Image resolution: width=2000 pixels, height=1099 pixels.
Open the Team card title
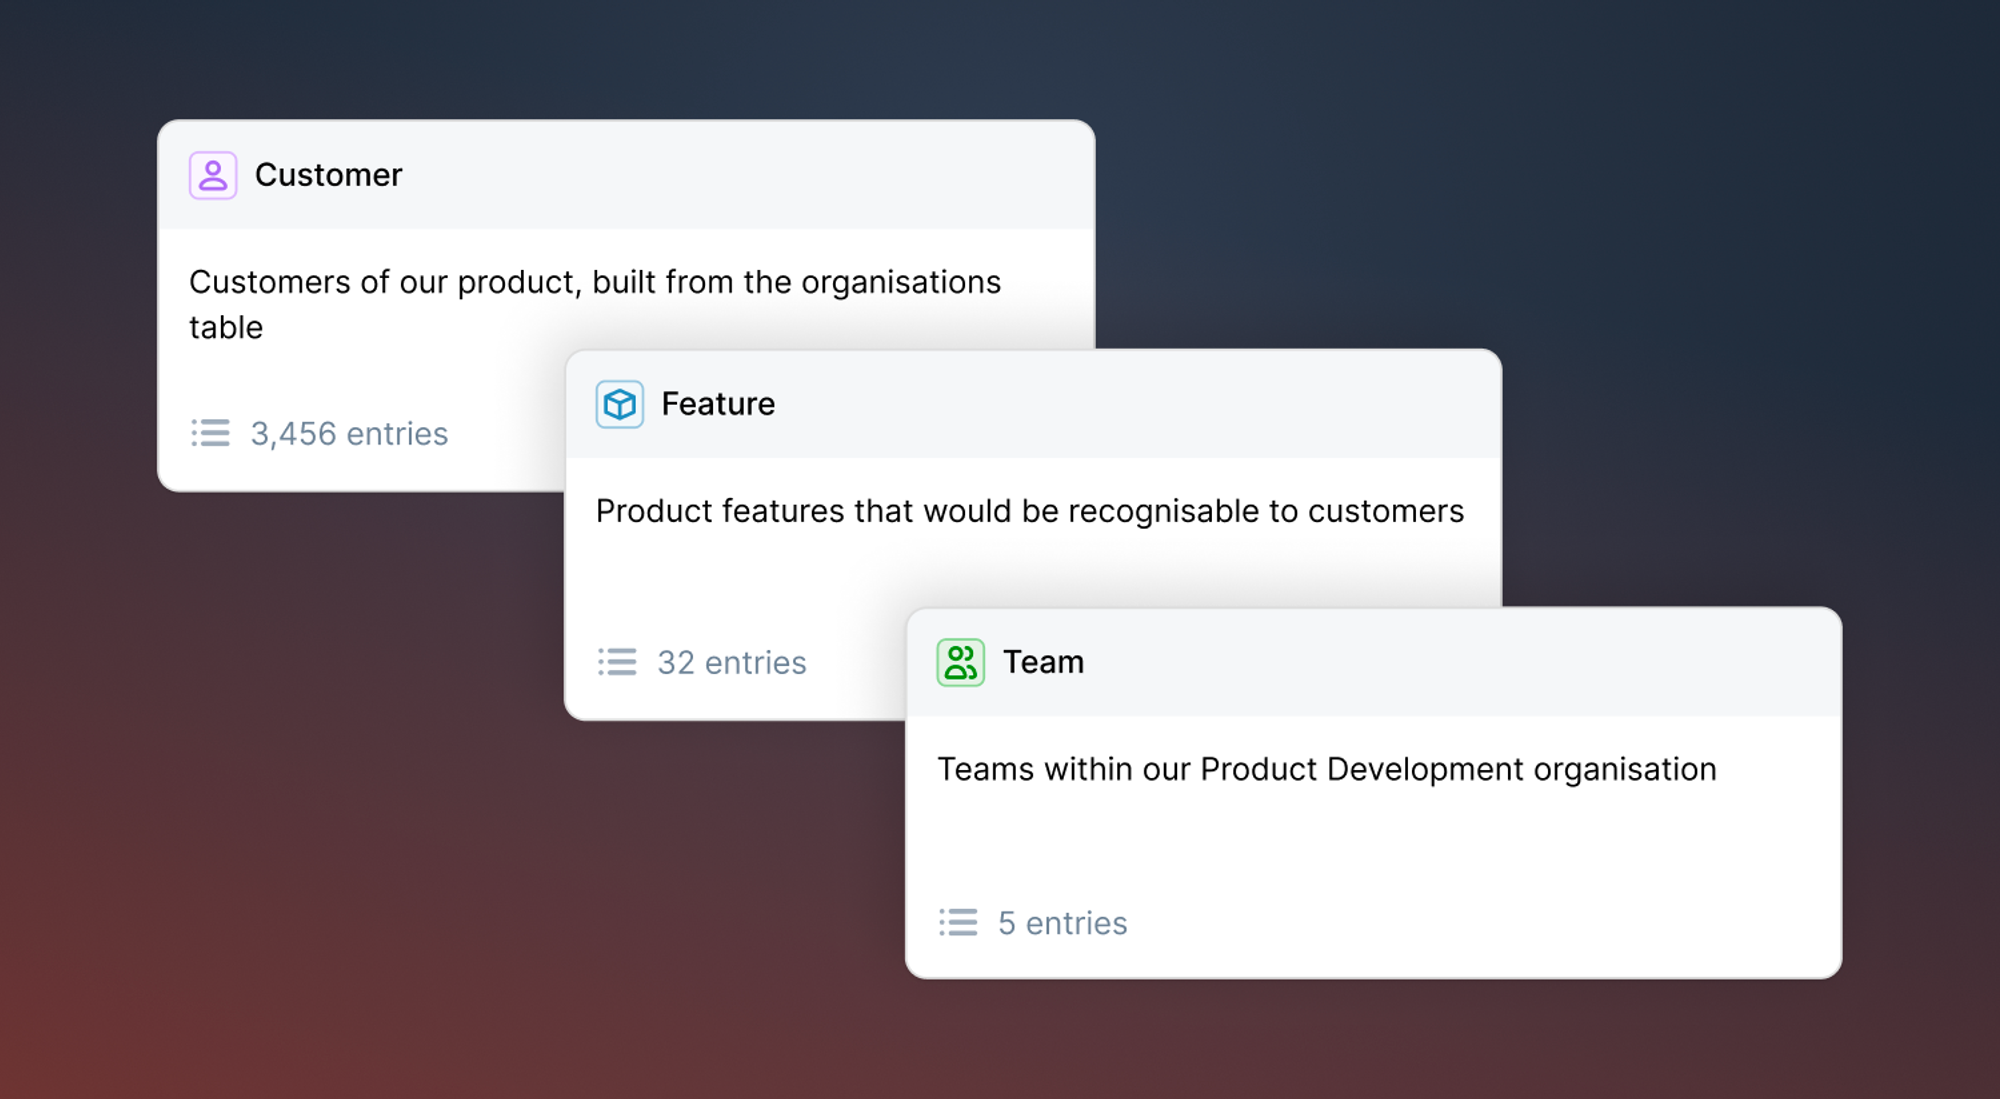pyautogui.click(x=1044, y=662)
